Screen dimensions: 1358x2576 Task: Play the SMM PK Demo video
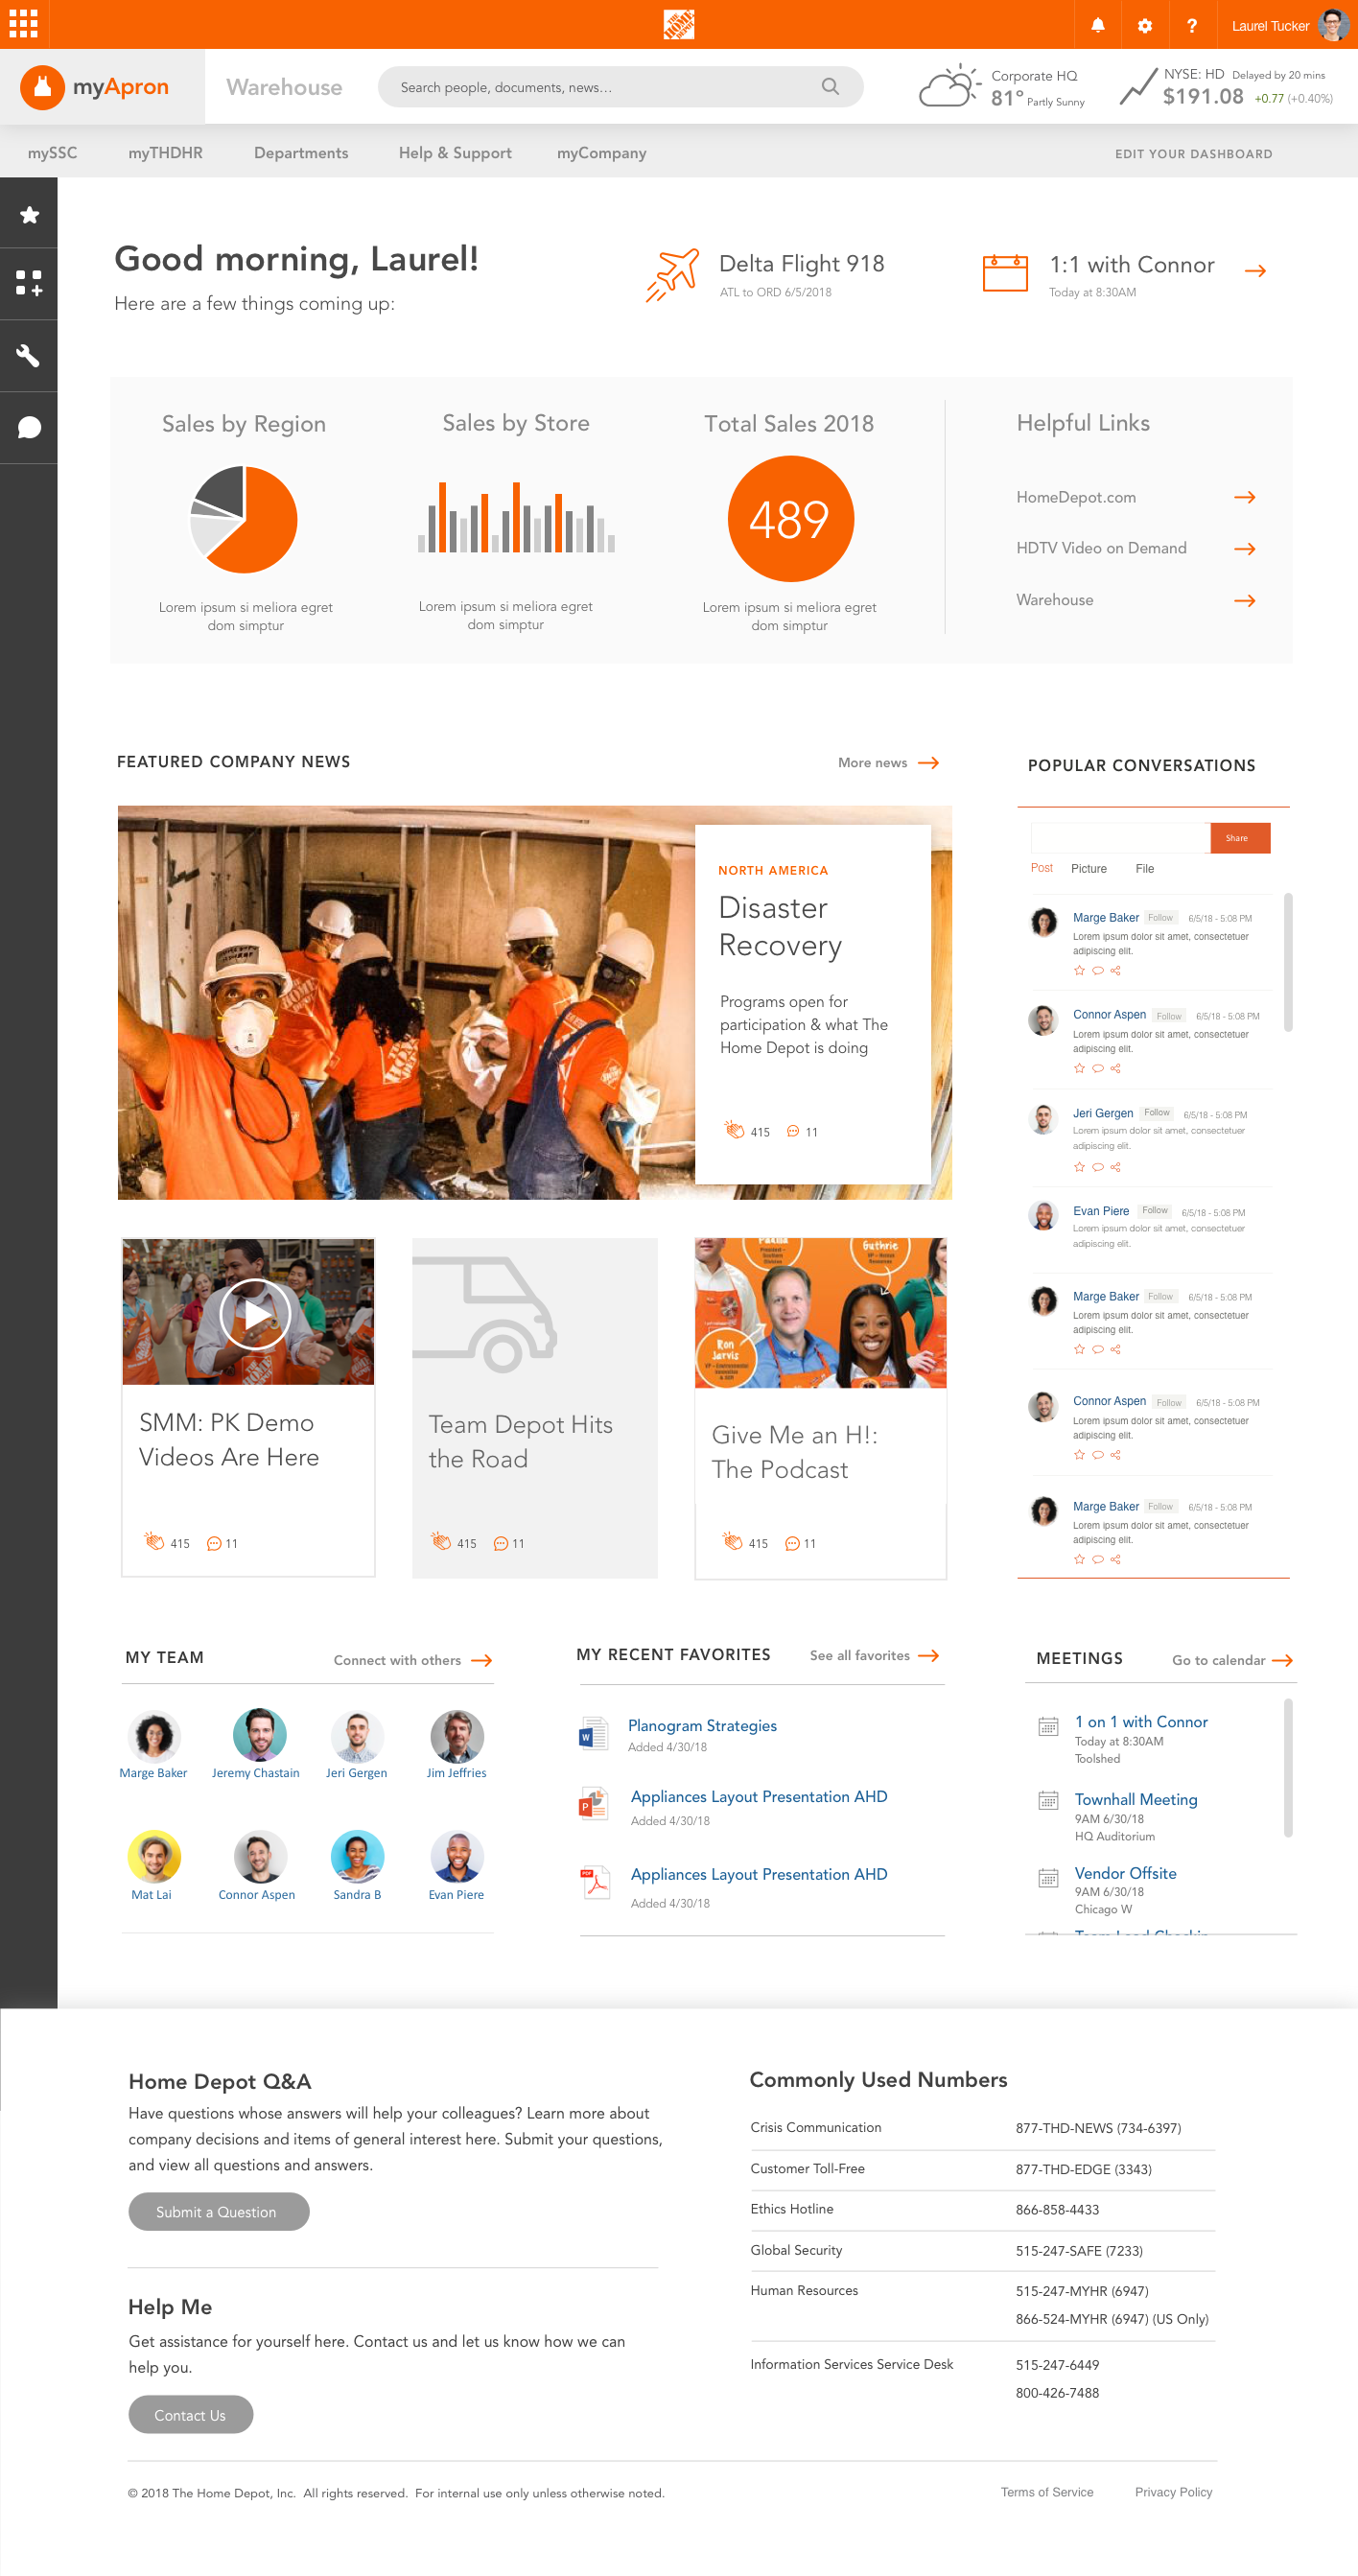(x=255, y=1314)
